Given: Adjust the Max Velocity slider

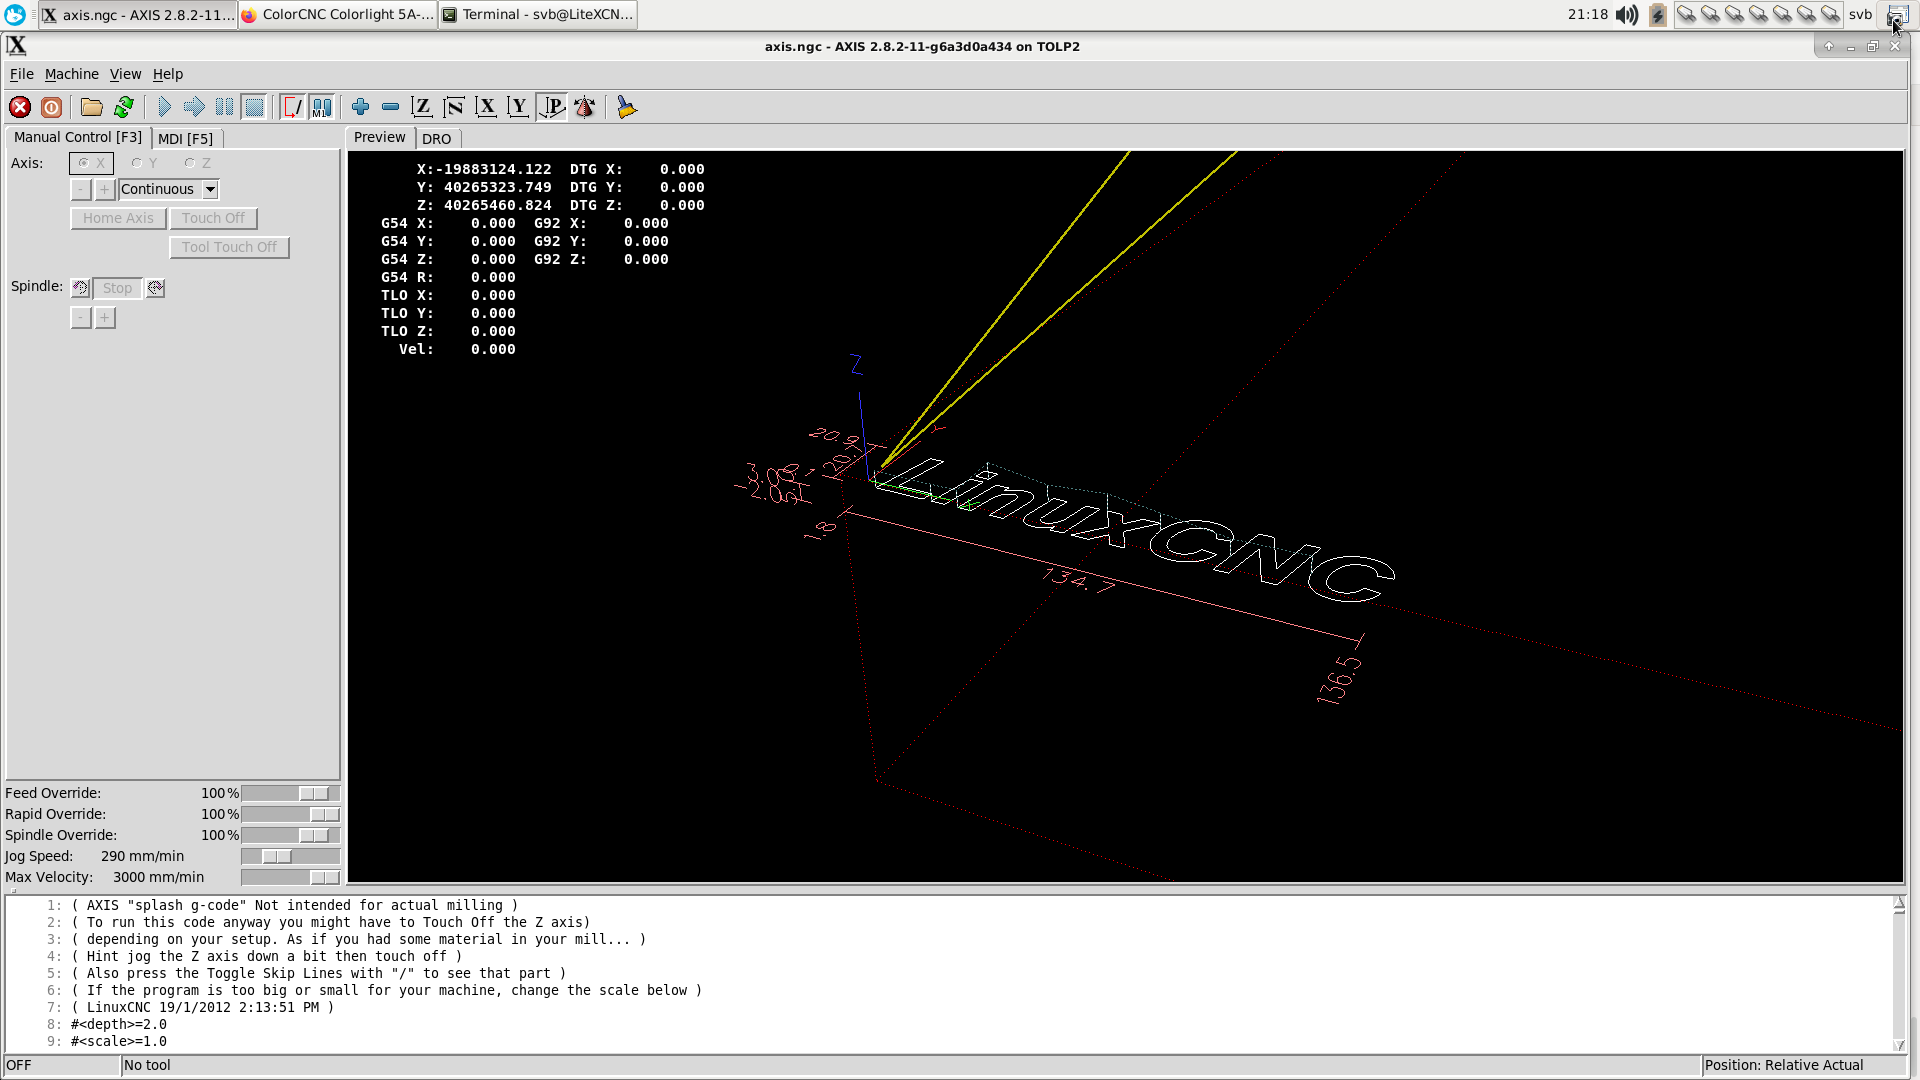Looking at the screenshot, I should pos(291,877).
